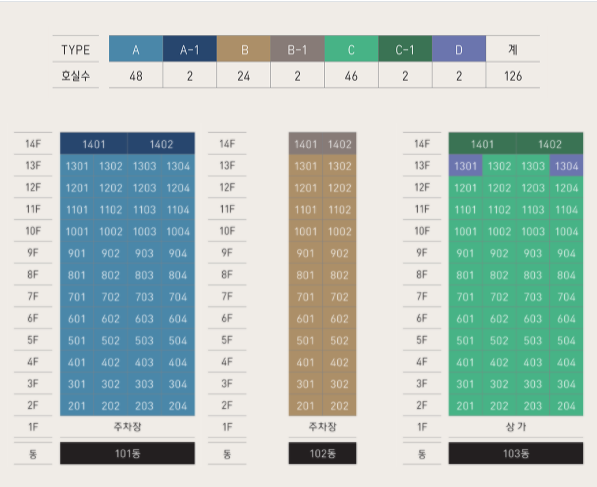The width and height of the screenshot is (597, 487).
Task: Click the TYPE row label
Action: [76, 49]
